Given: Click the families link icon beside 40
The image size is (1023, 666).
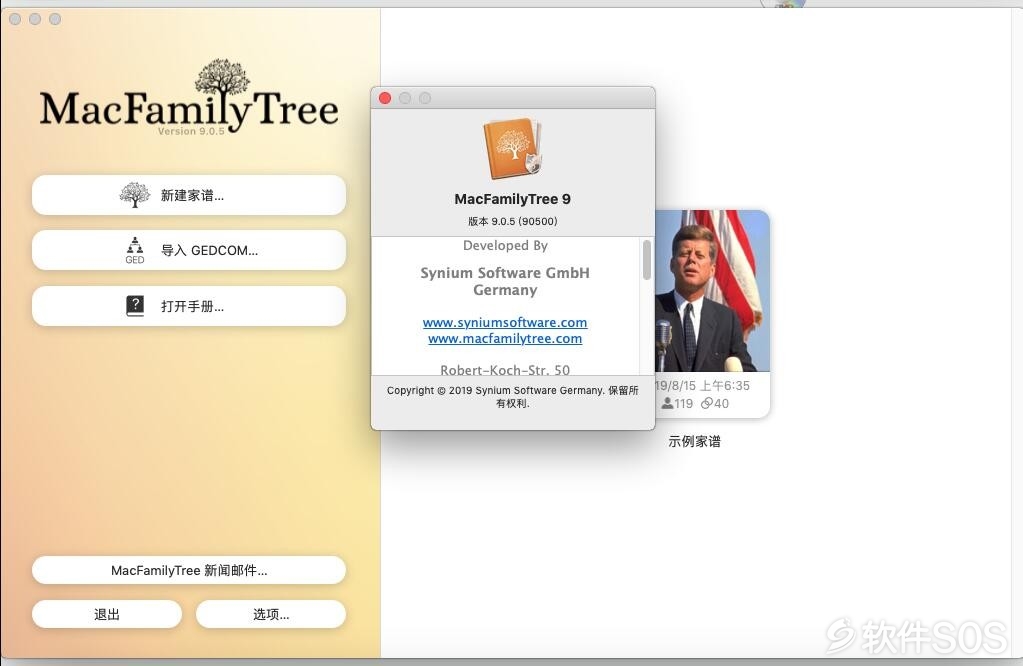Looking at the screenshot, I should [706, 404].
